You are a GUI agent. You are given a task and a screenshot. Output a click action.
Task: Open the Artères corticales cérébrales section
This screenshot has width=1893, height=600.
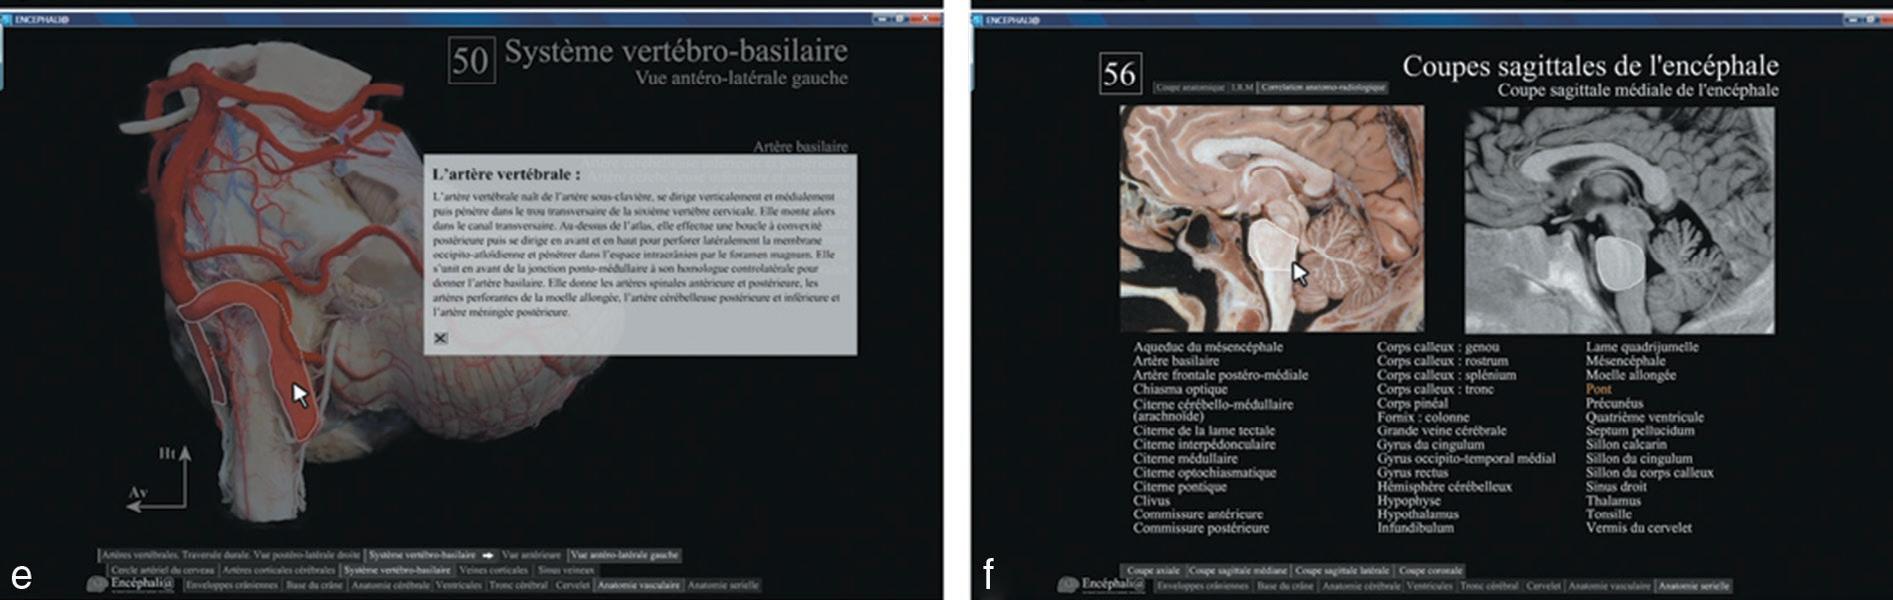278,570
